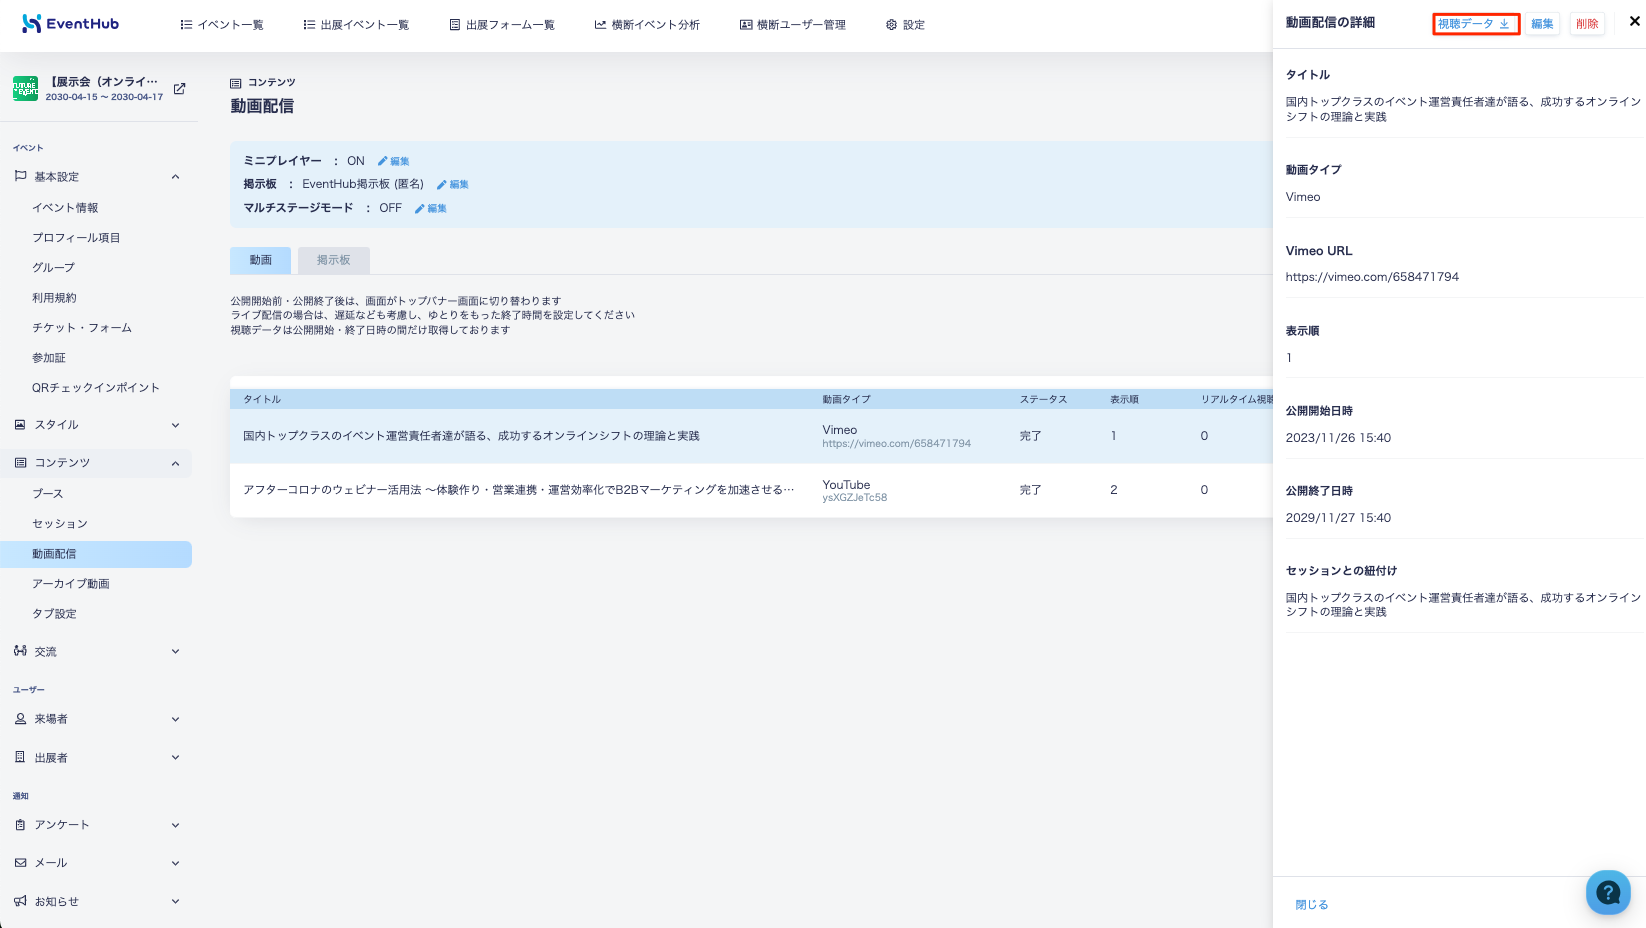Expand the メール sidebar section

(x=96, y=863)
